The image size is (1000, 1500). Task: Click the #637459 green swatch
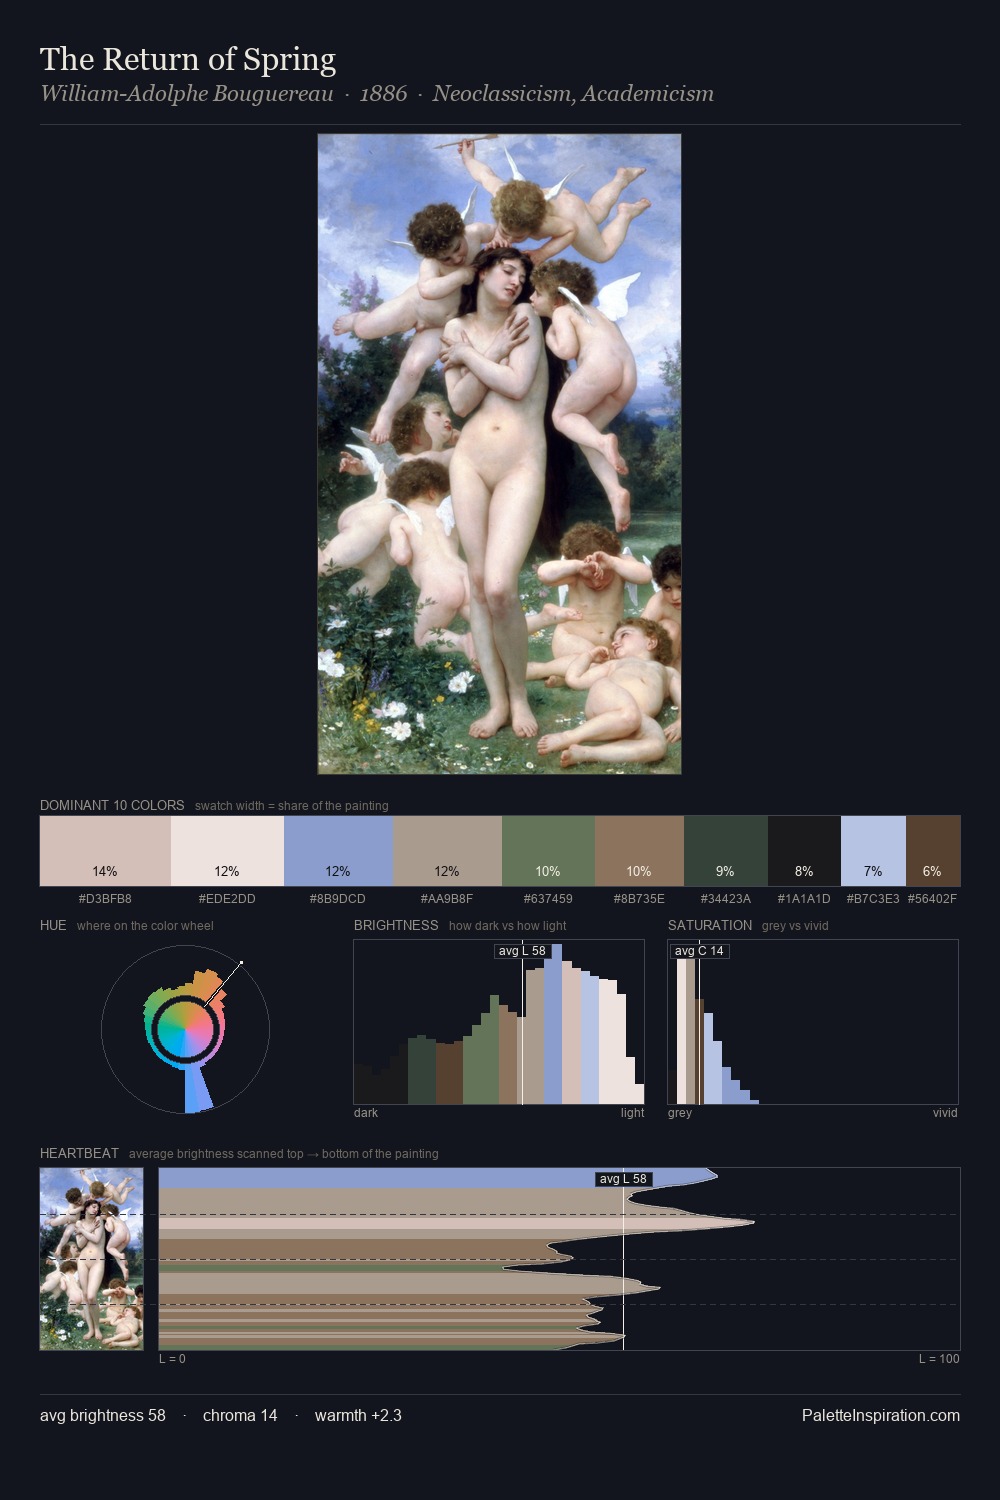pos(548,851)
